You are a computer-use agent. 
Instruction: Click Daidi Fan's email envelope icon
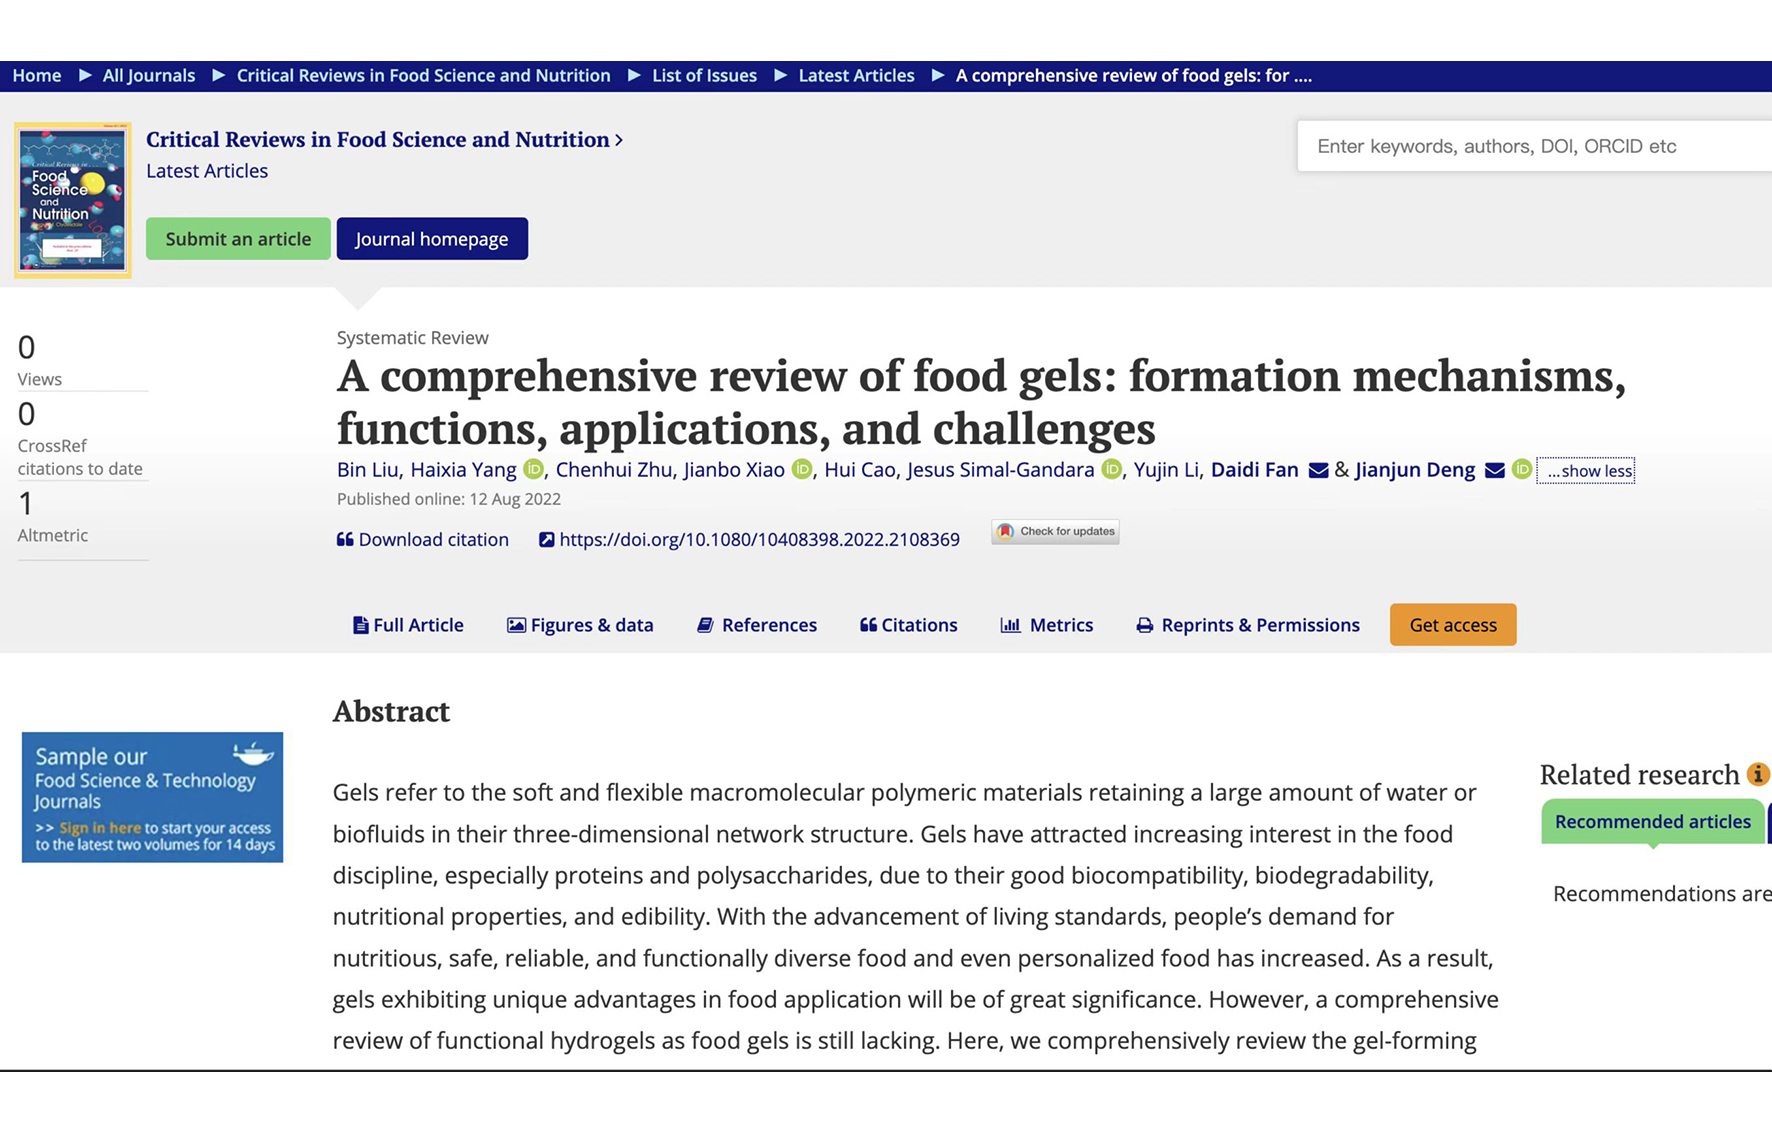pyautogui.click(x=1318, y=471)
